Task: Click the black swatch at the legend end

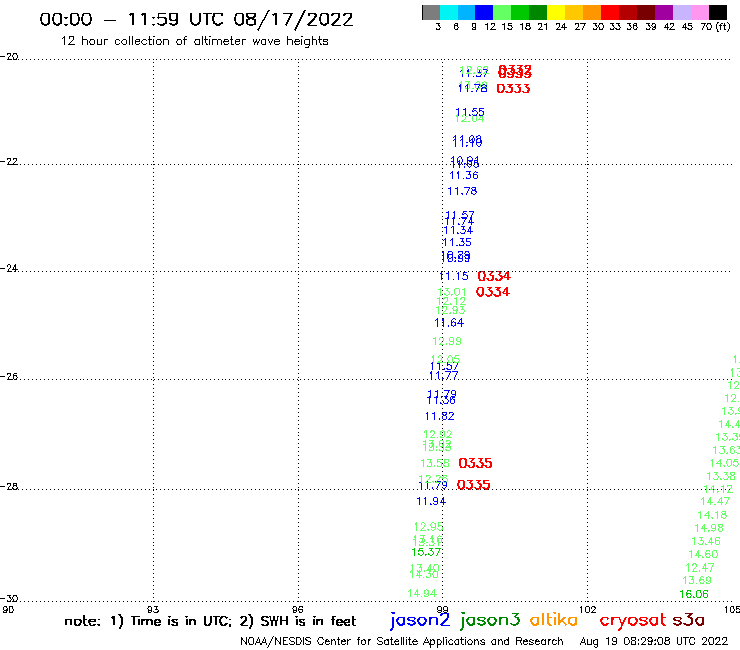Action: click(717, 12)
